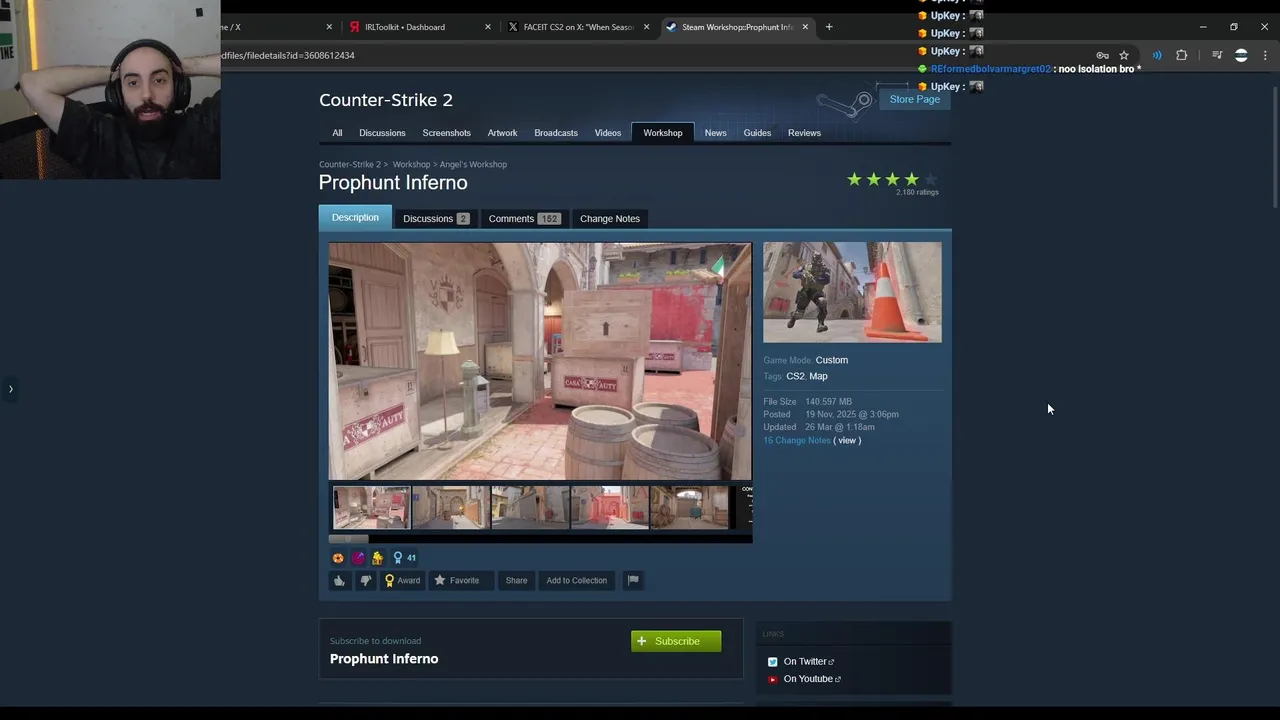Click Add to Collection
The height and width of the screenshot is (720, 1280).
(x=576, y=580)
